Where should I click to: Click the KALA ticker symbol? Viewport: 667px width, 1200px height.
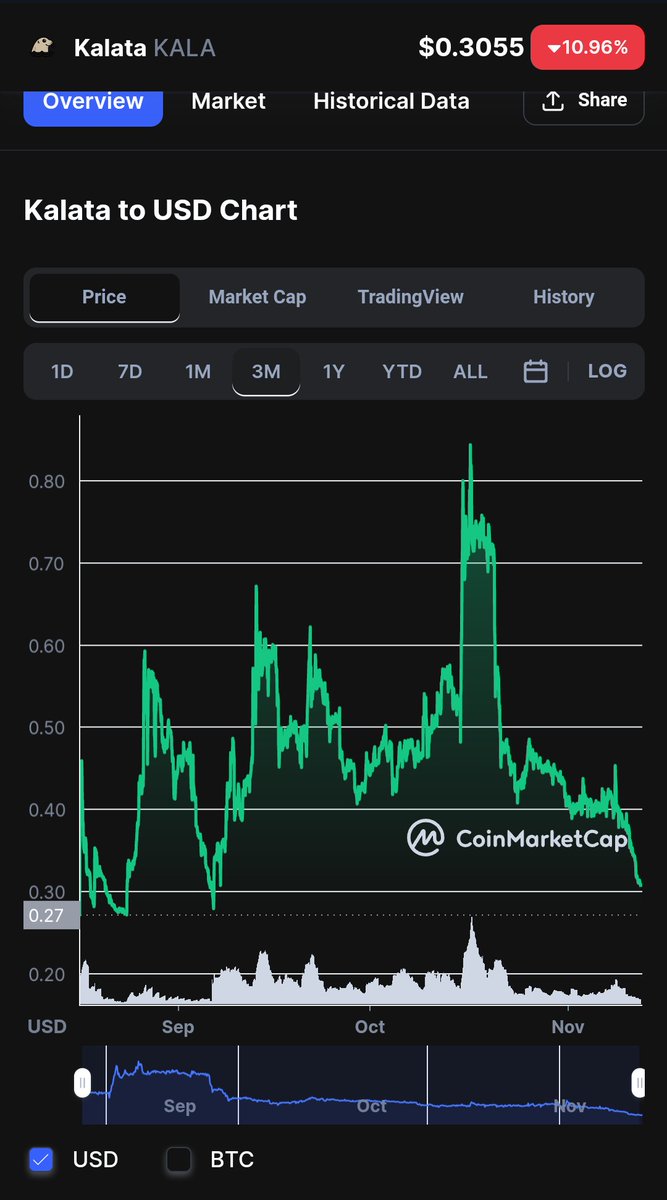[x=185, y=48]
